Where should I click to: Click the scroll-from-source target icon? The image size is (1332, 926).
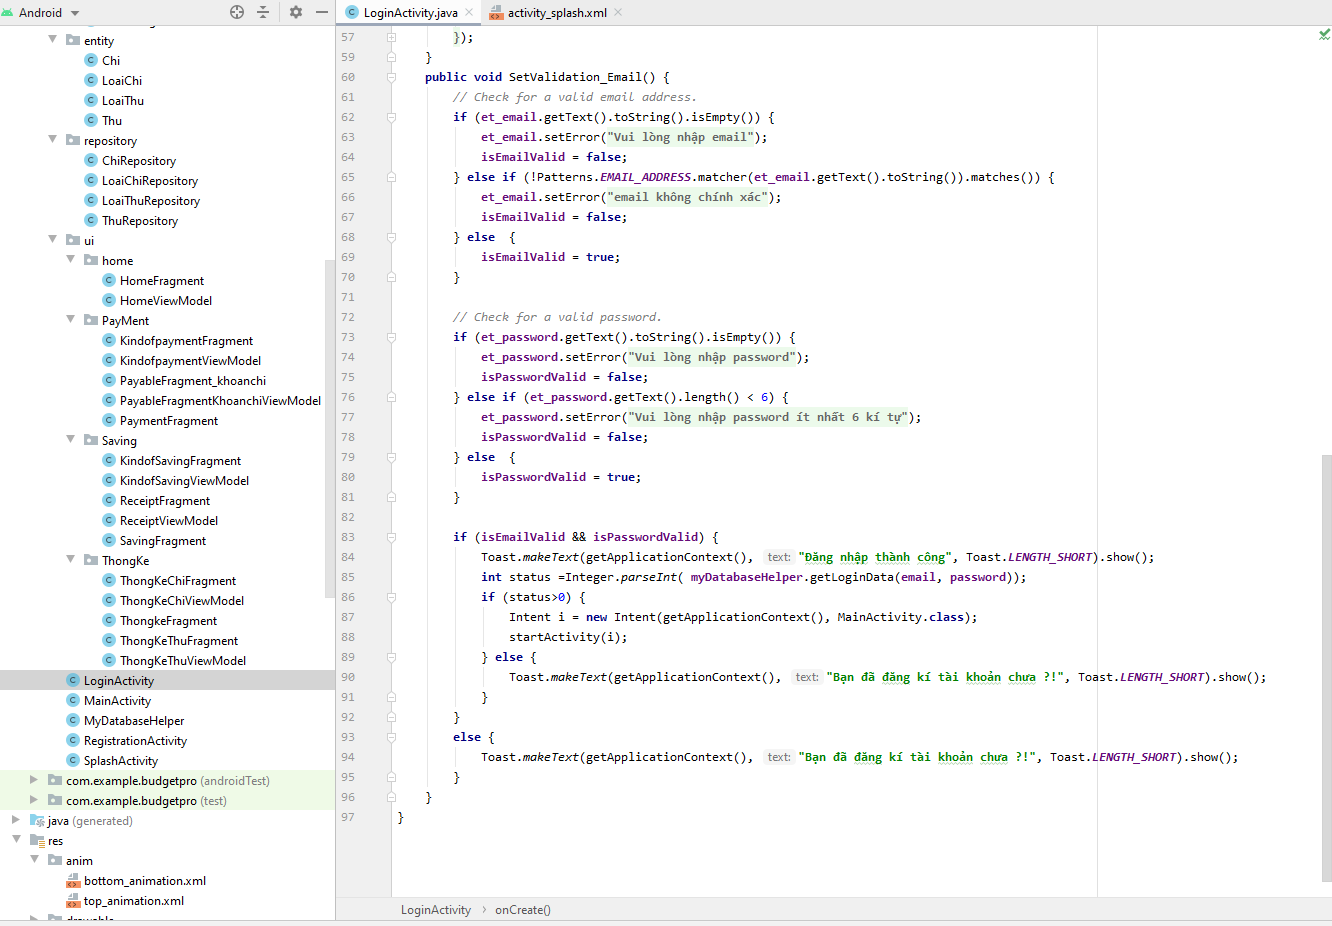(237, 12)
